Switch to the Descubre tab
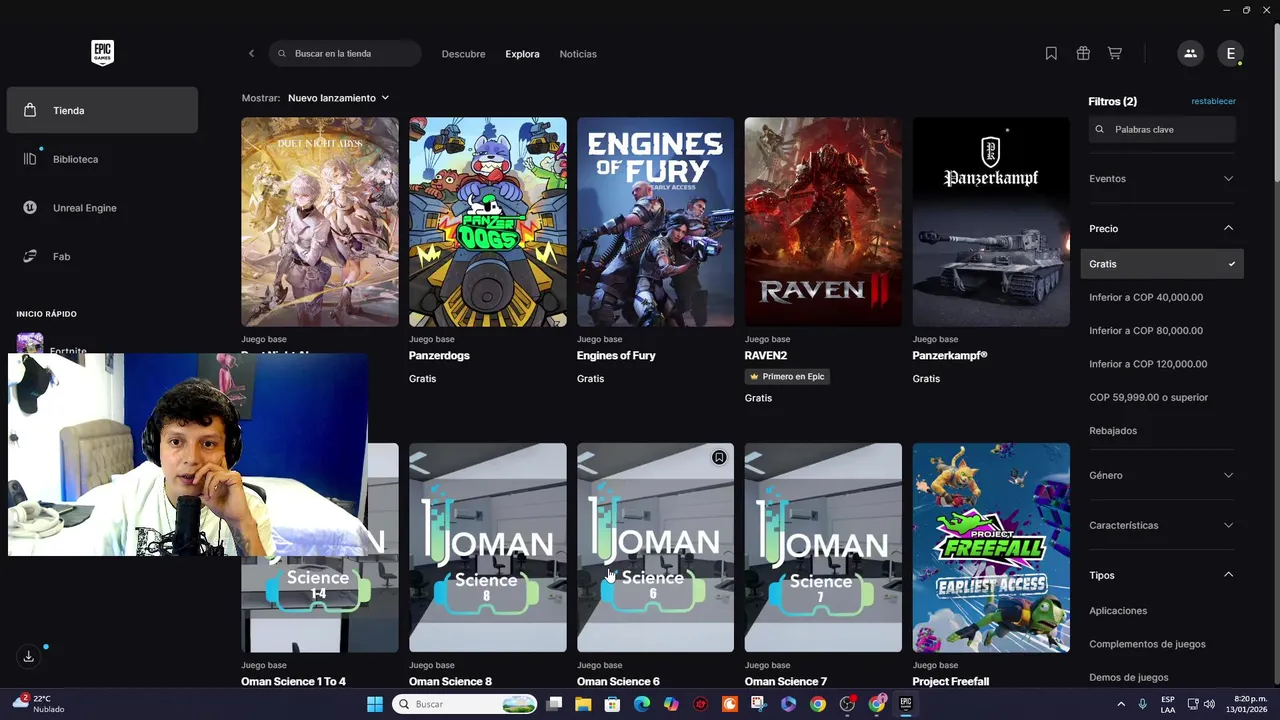Viewport: 1280px width, 720px height. pyautogui.click(x=463, y=54)
